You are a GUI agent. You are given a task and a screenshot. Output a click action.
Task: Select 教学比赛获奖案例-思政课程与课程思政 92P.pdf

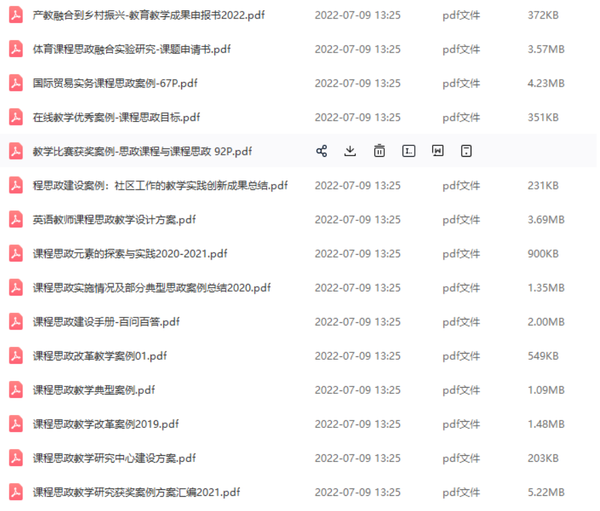tap(298, 151)
